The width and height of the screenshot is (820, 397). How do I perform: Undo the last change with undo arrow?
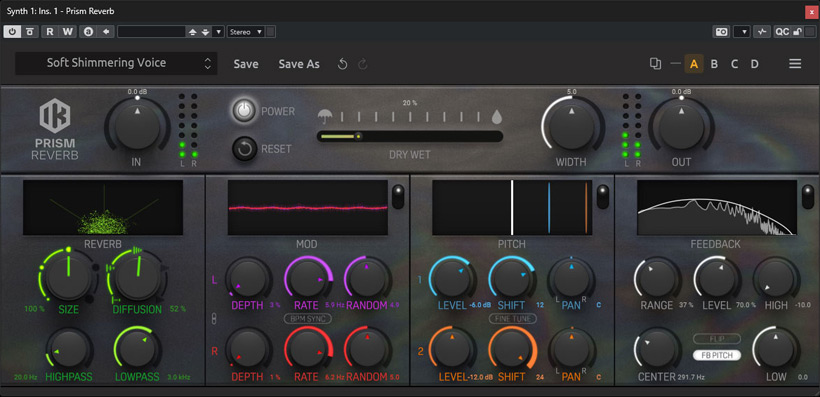343,64
